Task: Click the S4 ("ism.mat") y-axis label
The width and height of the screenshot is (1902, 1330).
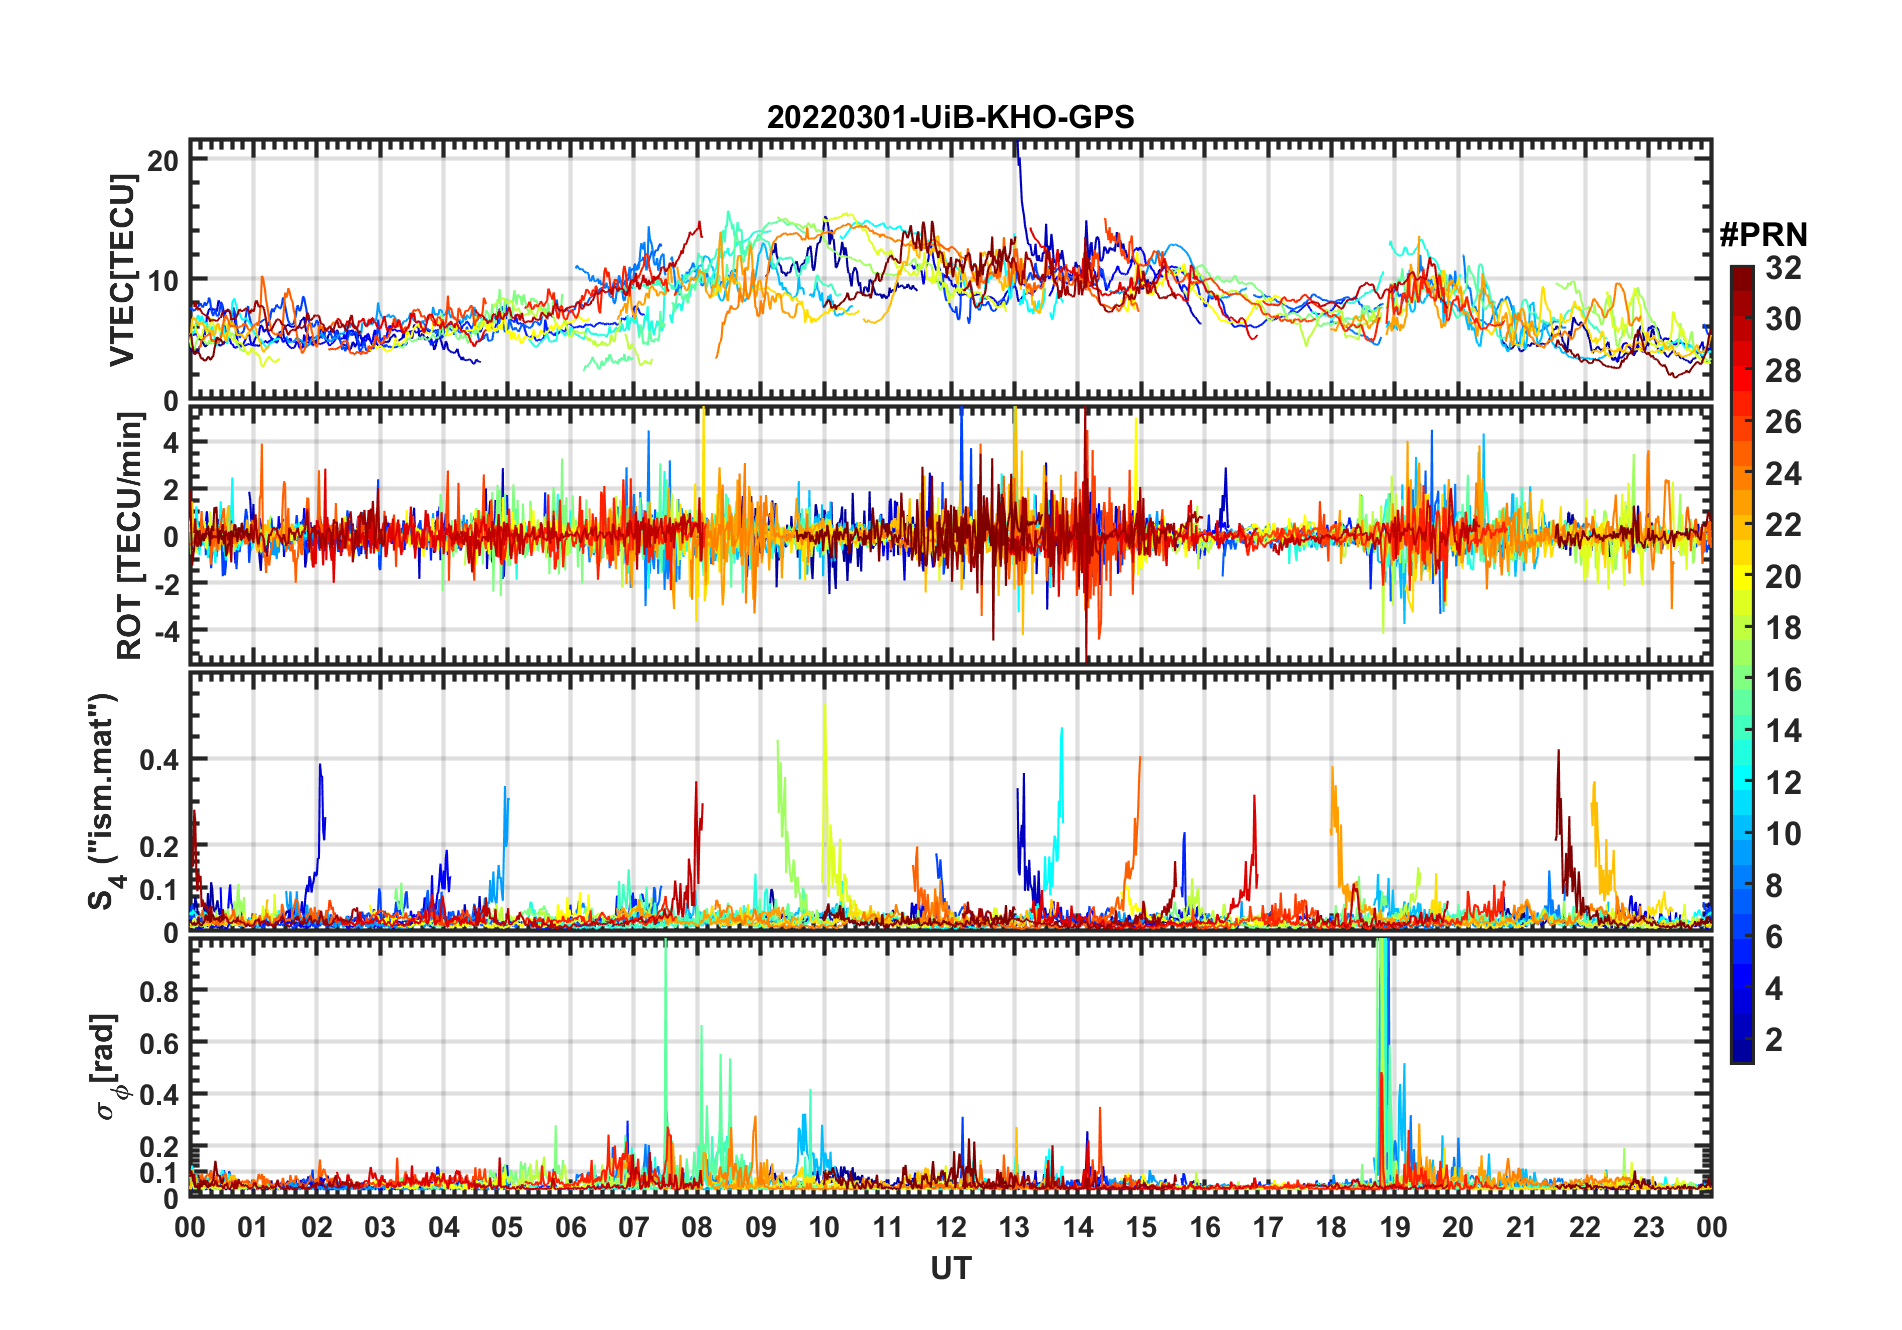Action: point(104,801)
